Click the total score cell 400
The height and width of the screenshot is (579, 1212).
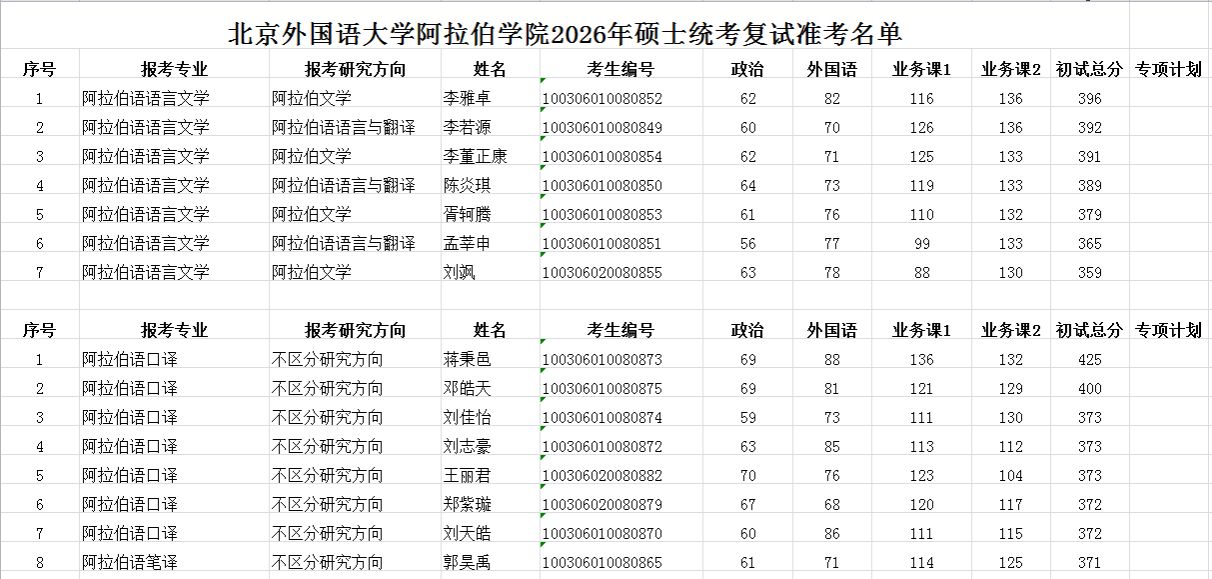(1089, 389)
